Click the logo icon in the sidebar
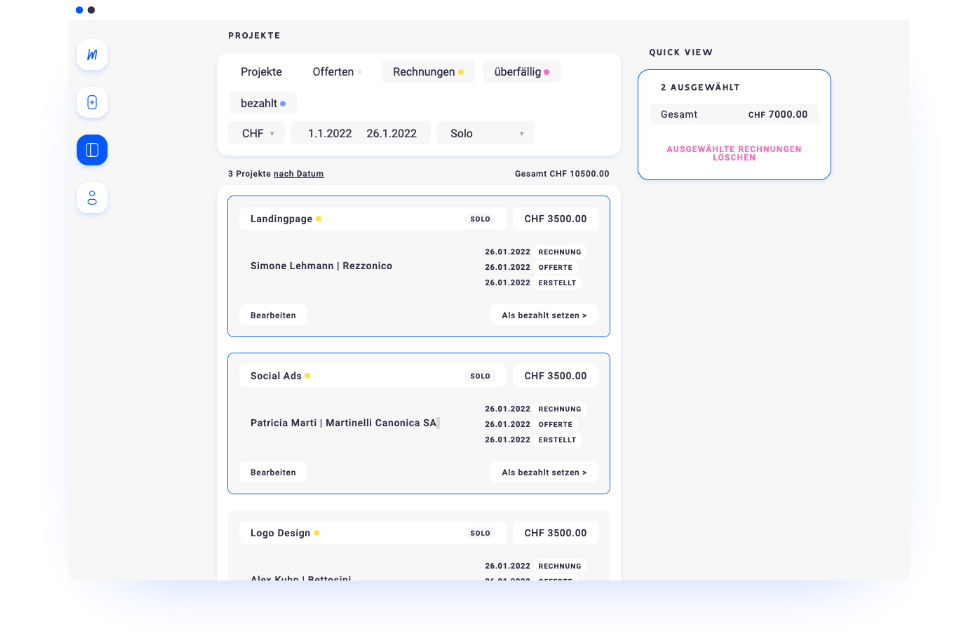Image resolution: width=979 pixels, height=642 pixels. pos(92,54)
